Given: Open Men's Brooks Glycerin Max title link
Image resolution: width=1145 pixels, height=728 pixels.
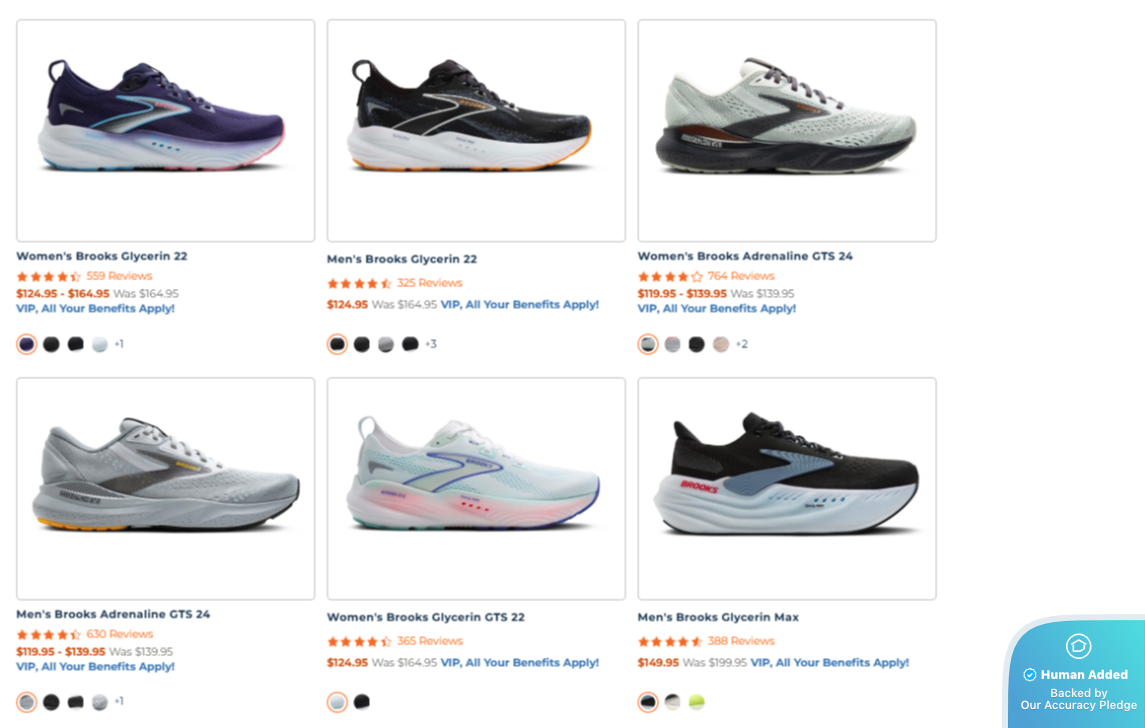Looking at the screenshot, I should point(718,617).
